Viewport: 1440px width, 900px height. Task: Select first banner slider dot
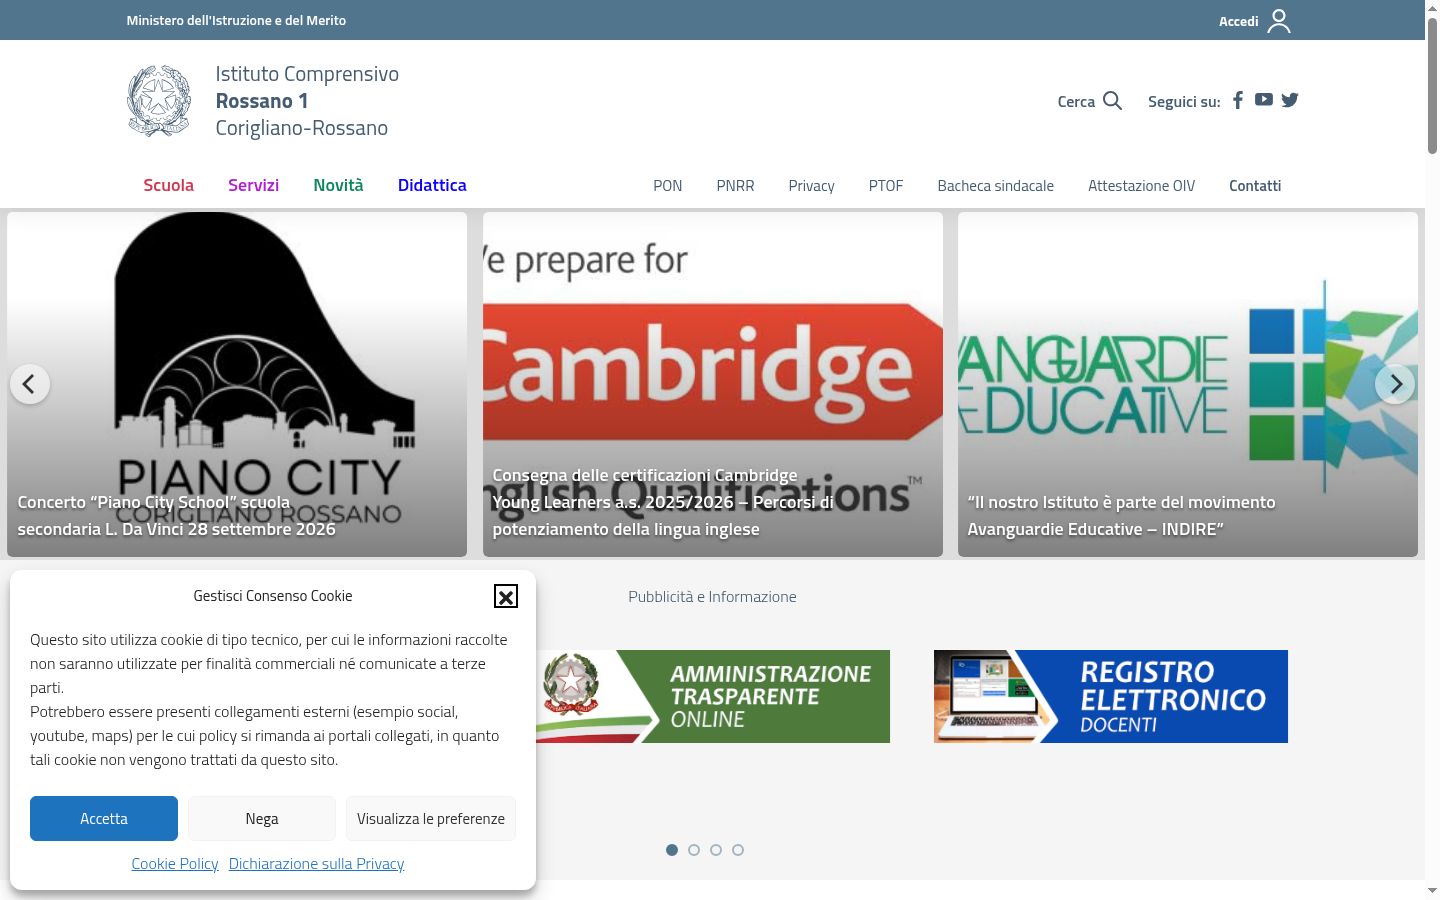(x=672, y=850)
